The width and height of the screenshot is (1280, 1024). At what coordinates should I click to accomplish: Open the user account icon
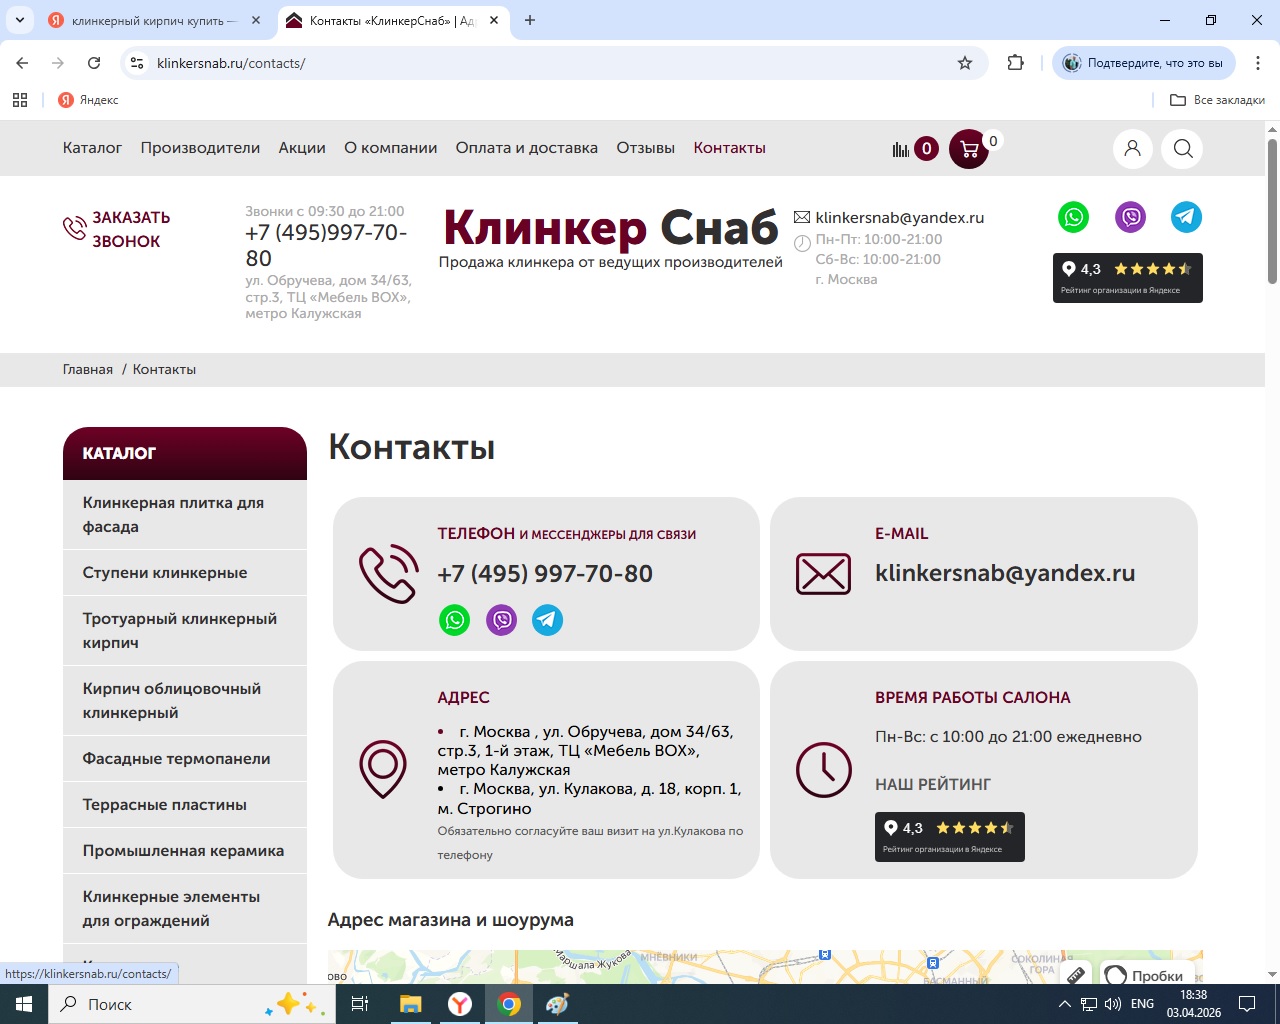pos(1133,148)
